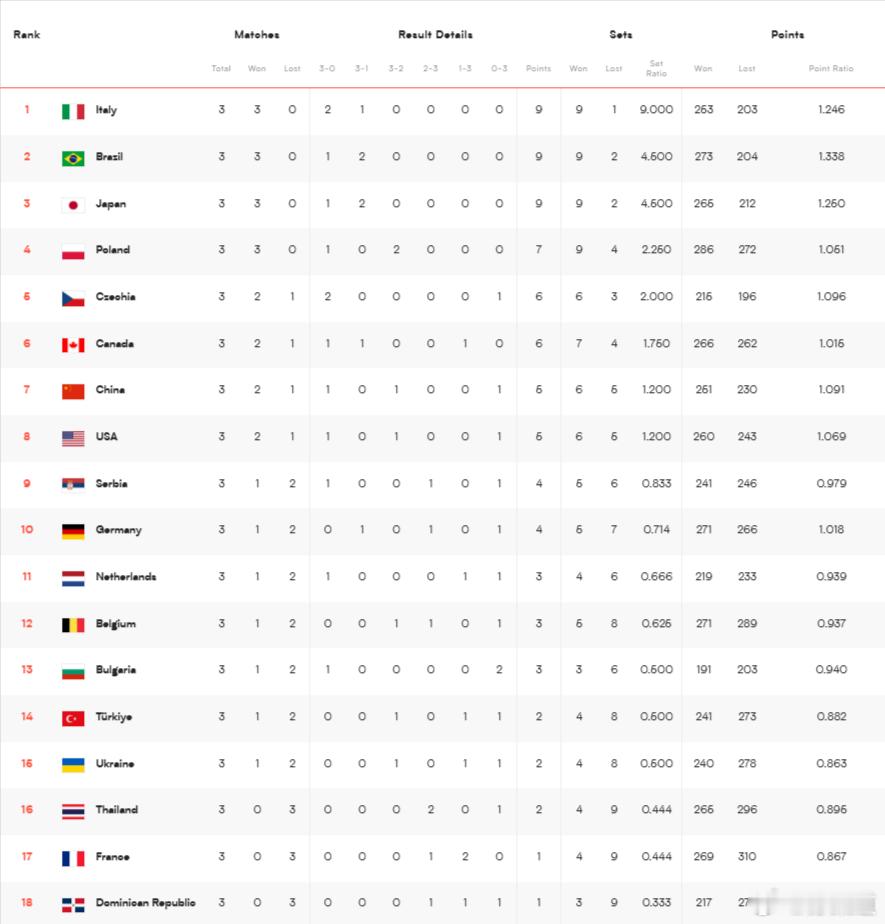Click the Sets group header

tap(620, 34)
